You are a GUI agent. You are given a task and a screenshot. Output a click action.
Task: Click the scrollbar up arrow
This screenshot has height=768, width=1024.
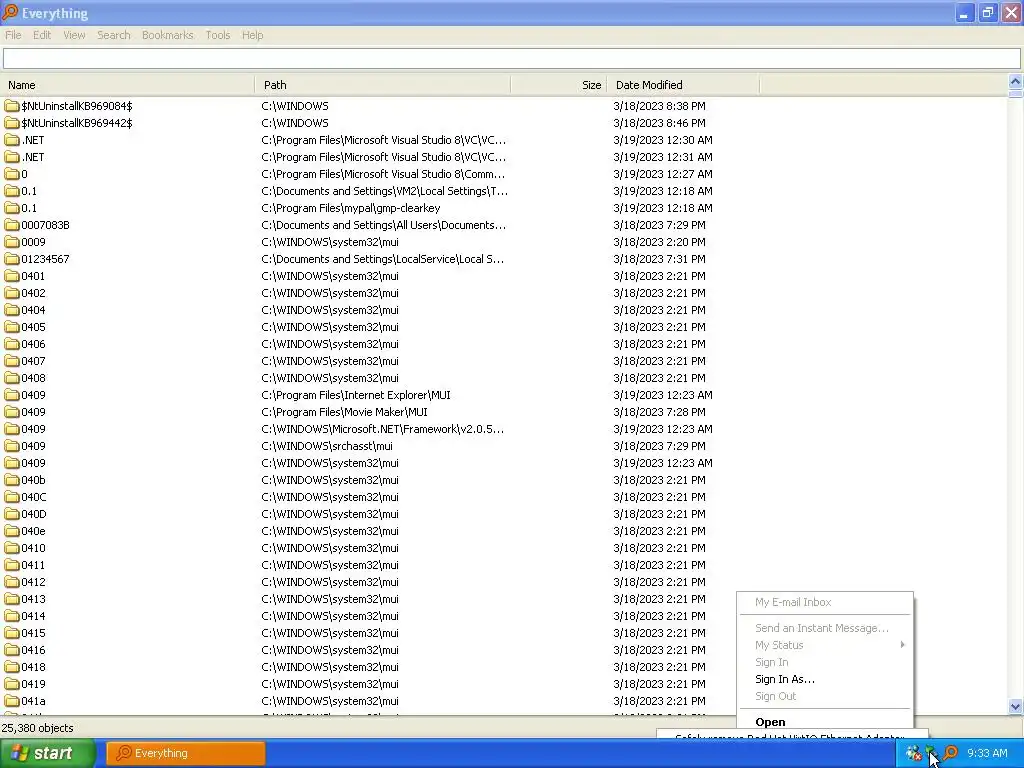pos(1015,81)
